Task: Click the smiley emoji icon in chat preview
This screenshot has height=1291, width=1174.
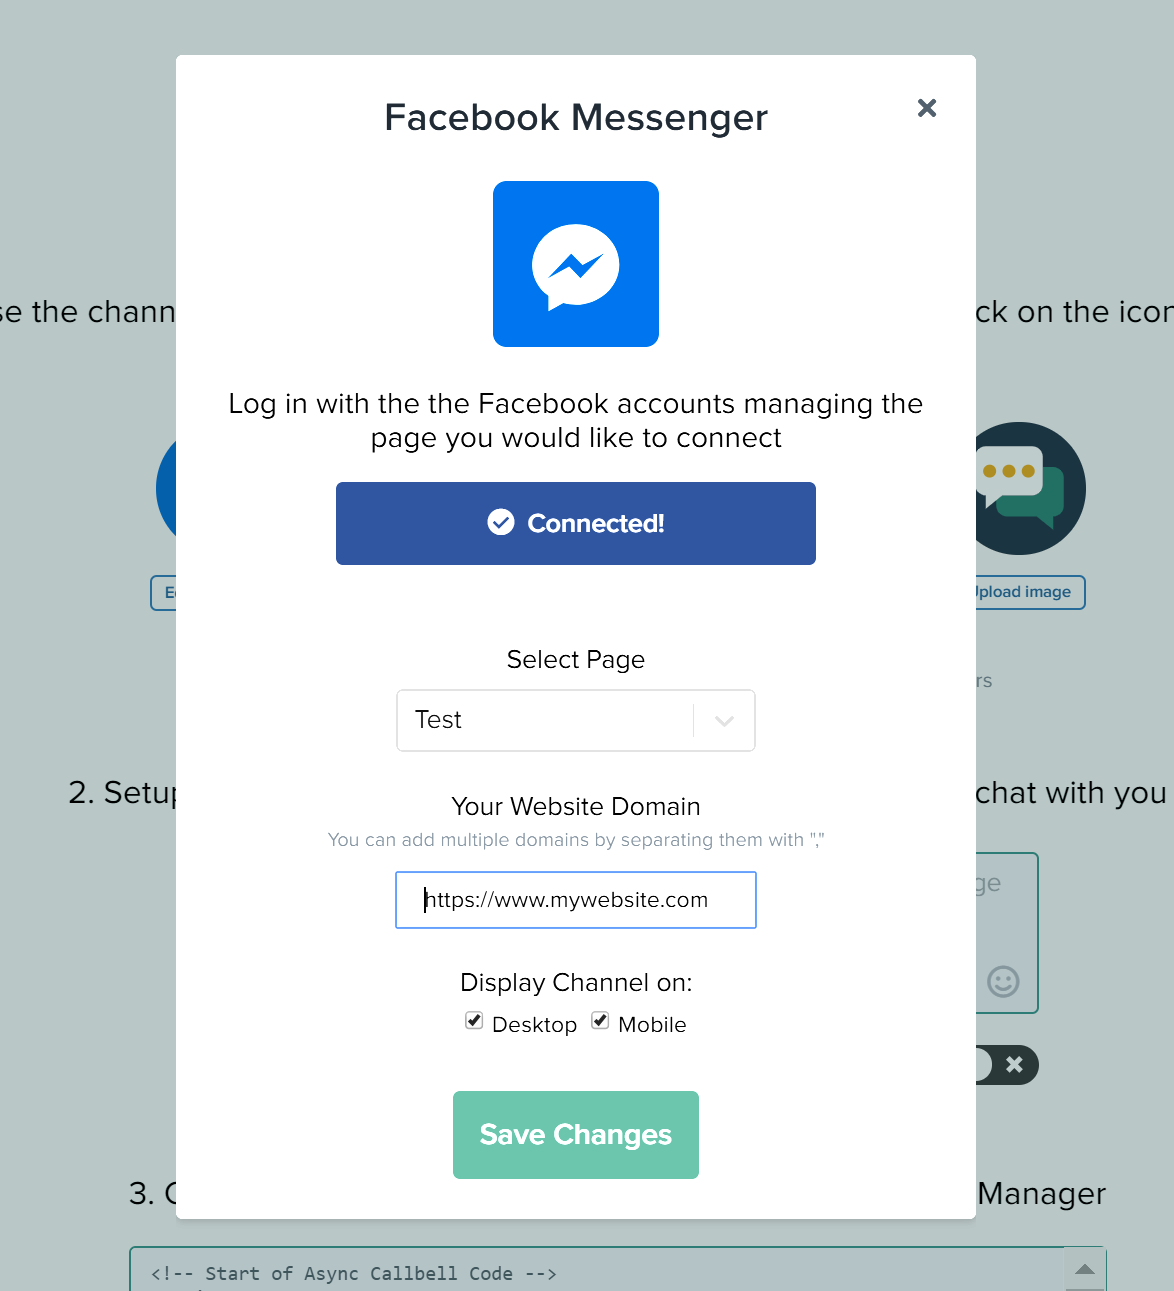Action: click(x=1003, y=981)
